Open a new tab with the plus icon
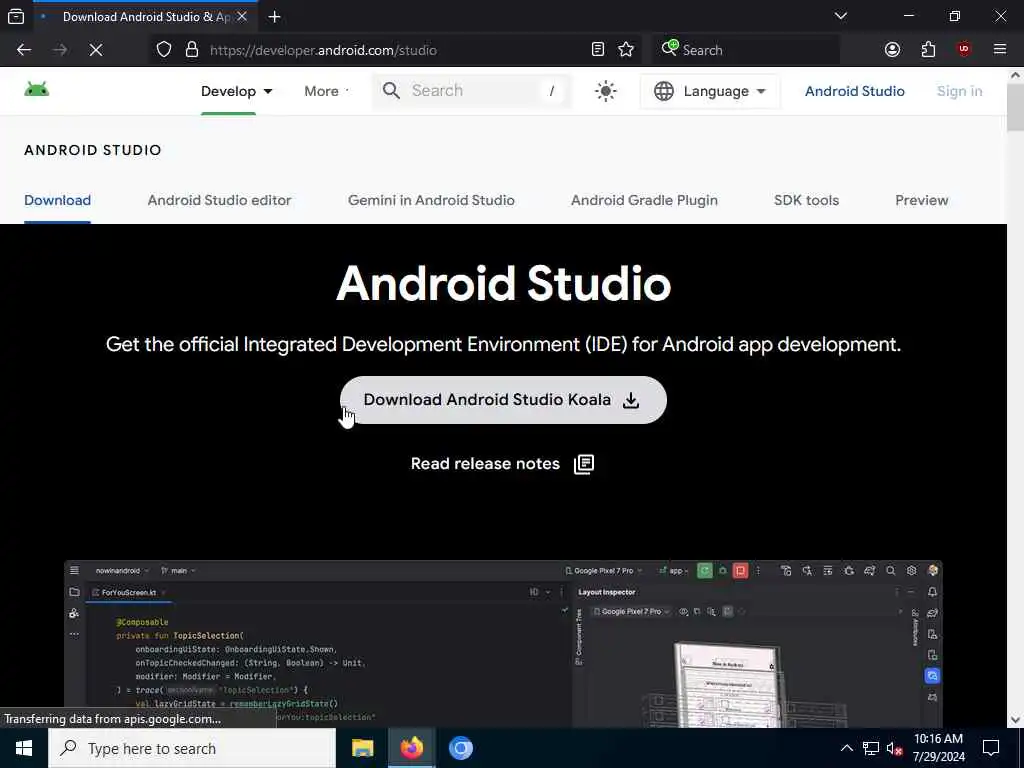The height and width of the screenshot is (768, 1024). [x=275, y=17]
